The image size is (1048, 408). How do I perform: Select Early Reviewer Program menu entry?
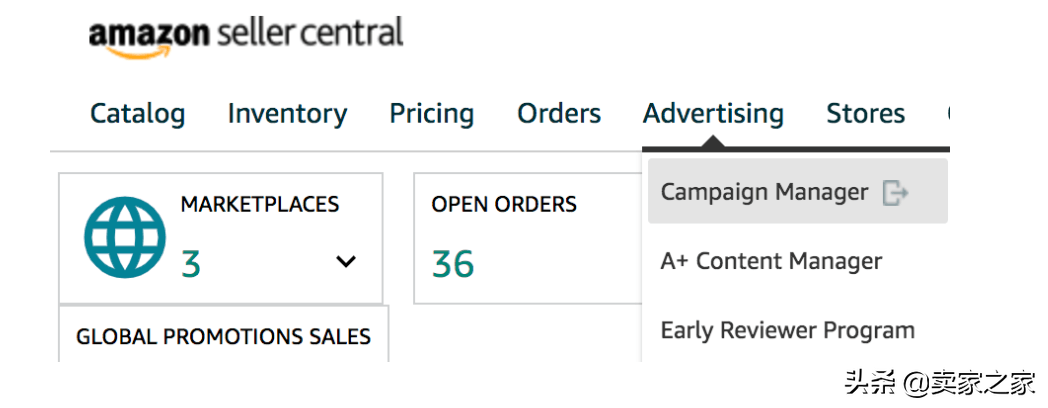[x=787, y=330]
